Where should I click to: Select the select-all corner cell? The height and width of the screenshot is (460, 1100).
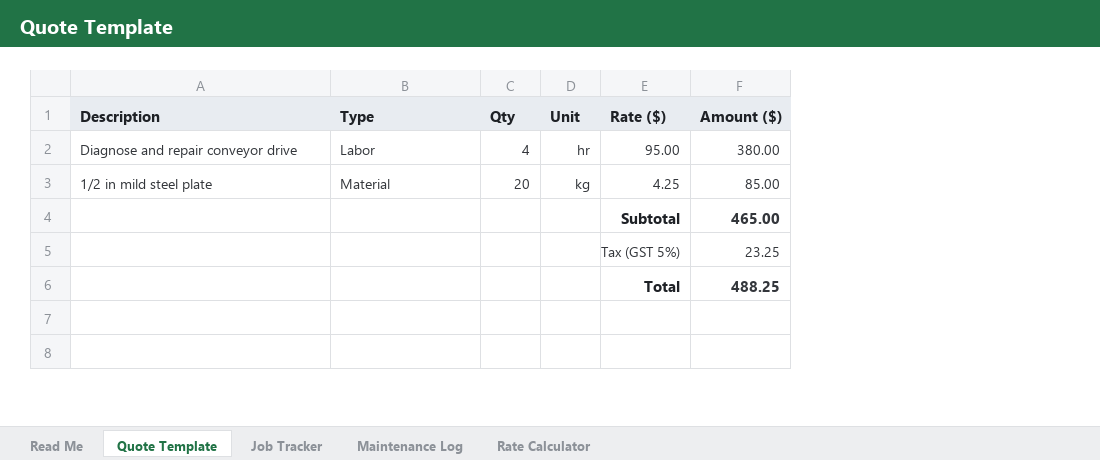coord(51,83)
